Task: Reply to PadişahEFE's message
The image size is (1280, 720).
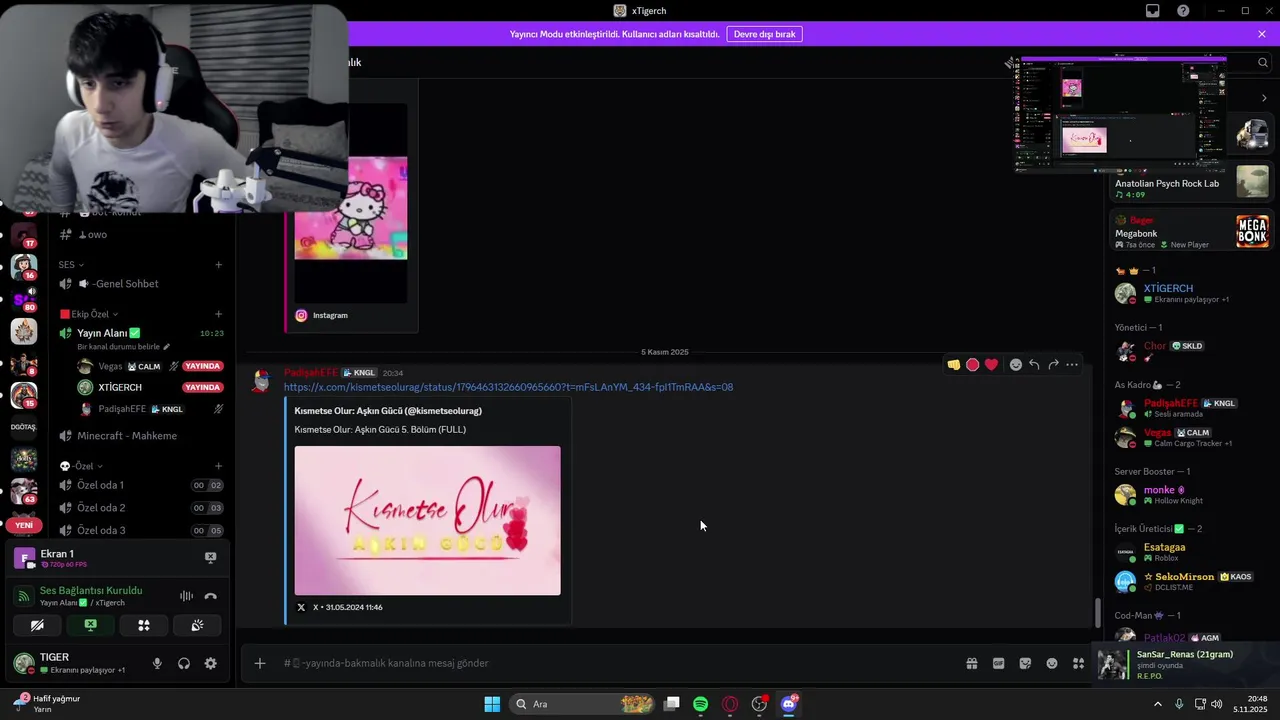Action: coord(1034,365)
